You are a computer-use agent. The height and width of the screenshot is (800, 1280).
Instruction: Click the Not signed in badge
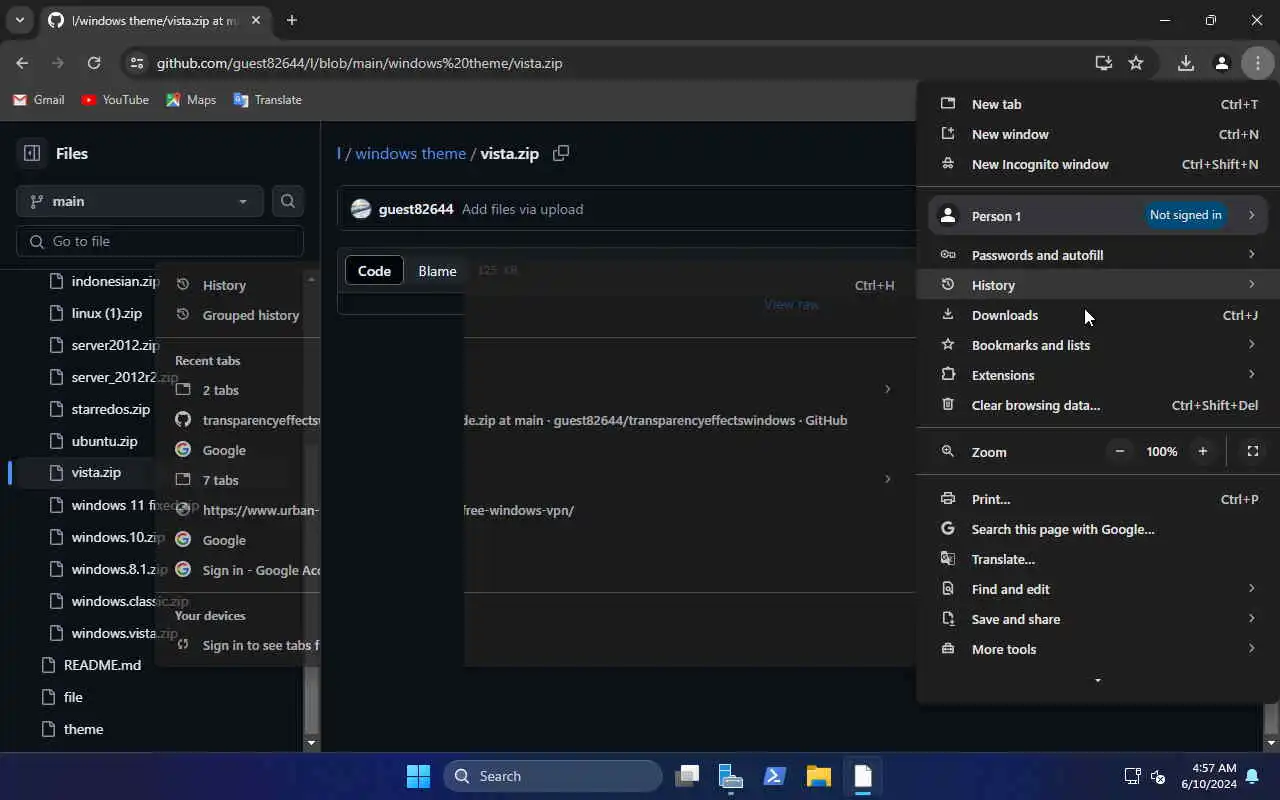1185,215
